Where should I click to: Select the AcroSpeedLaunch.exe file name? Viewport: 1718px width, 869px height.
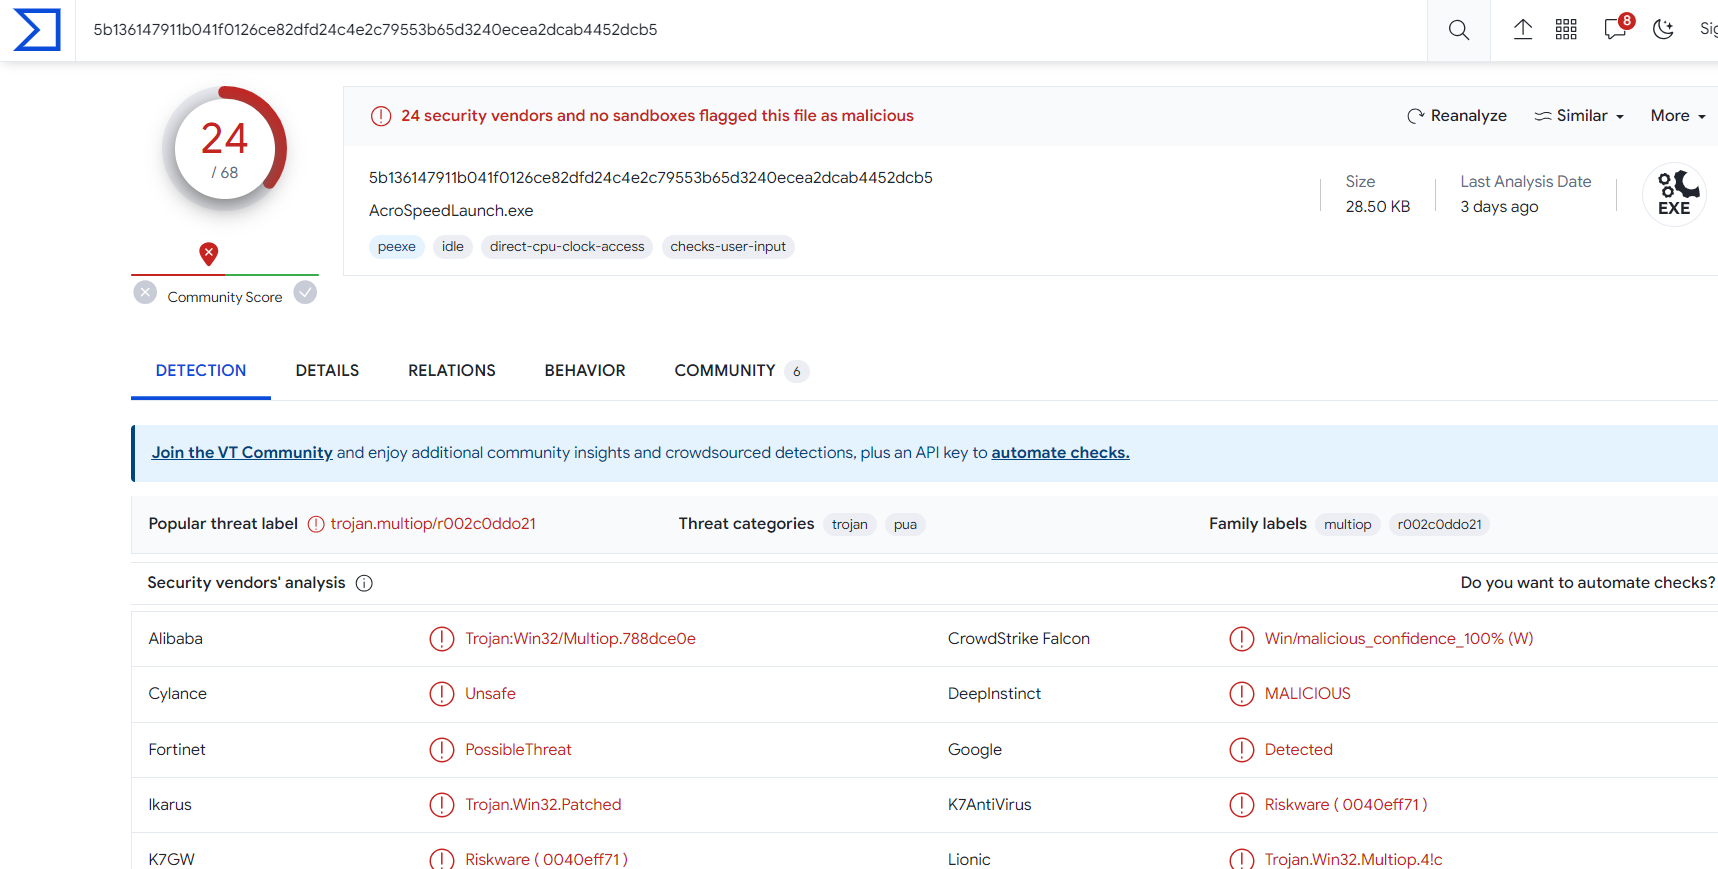[x=451, y=211]
